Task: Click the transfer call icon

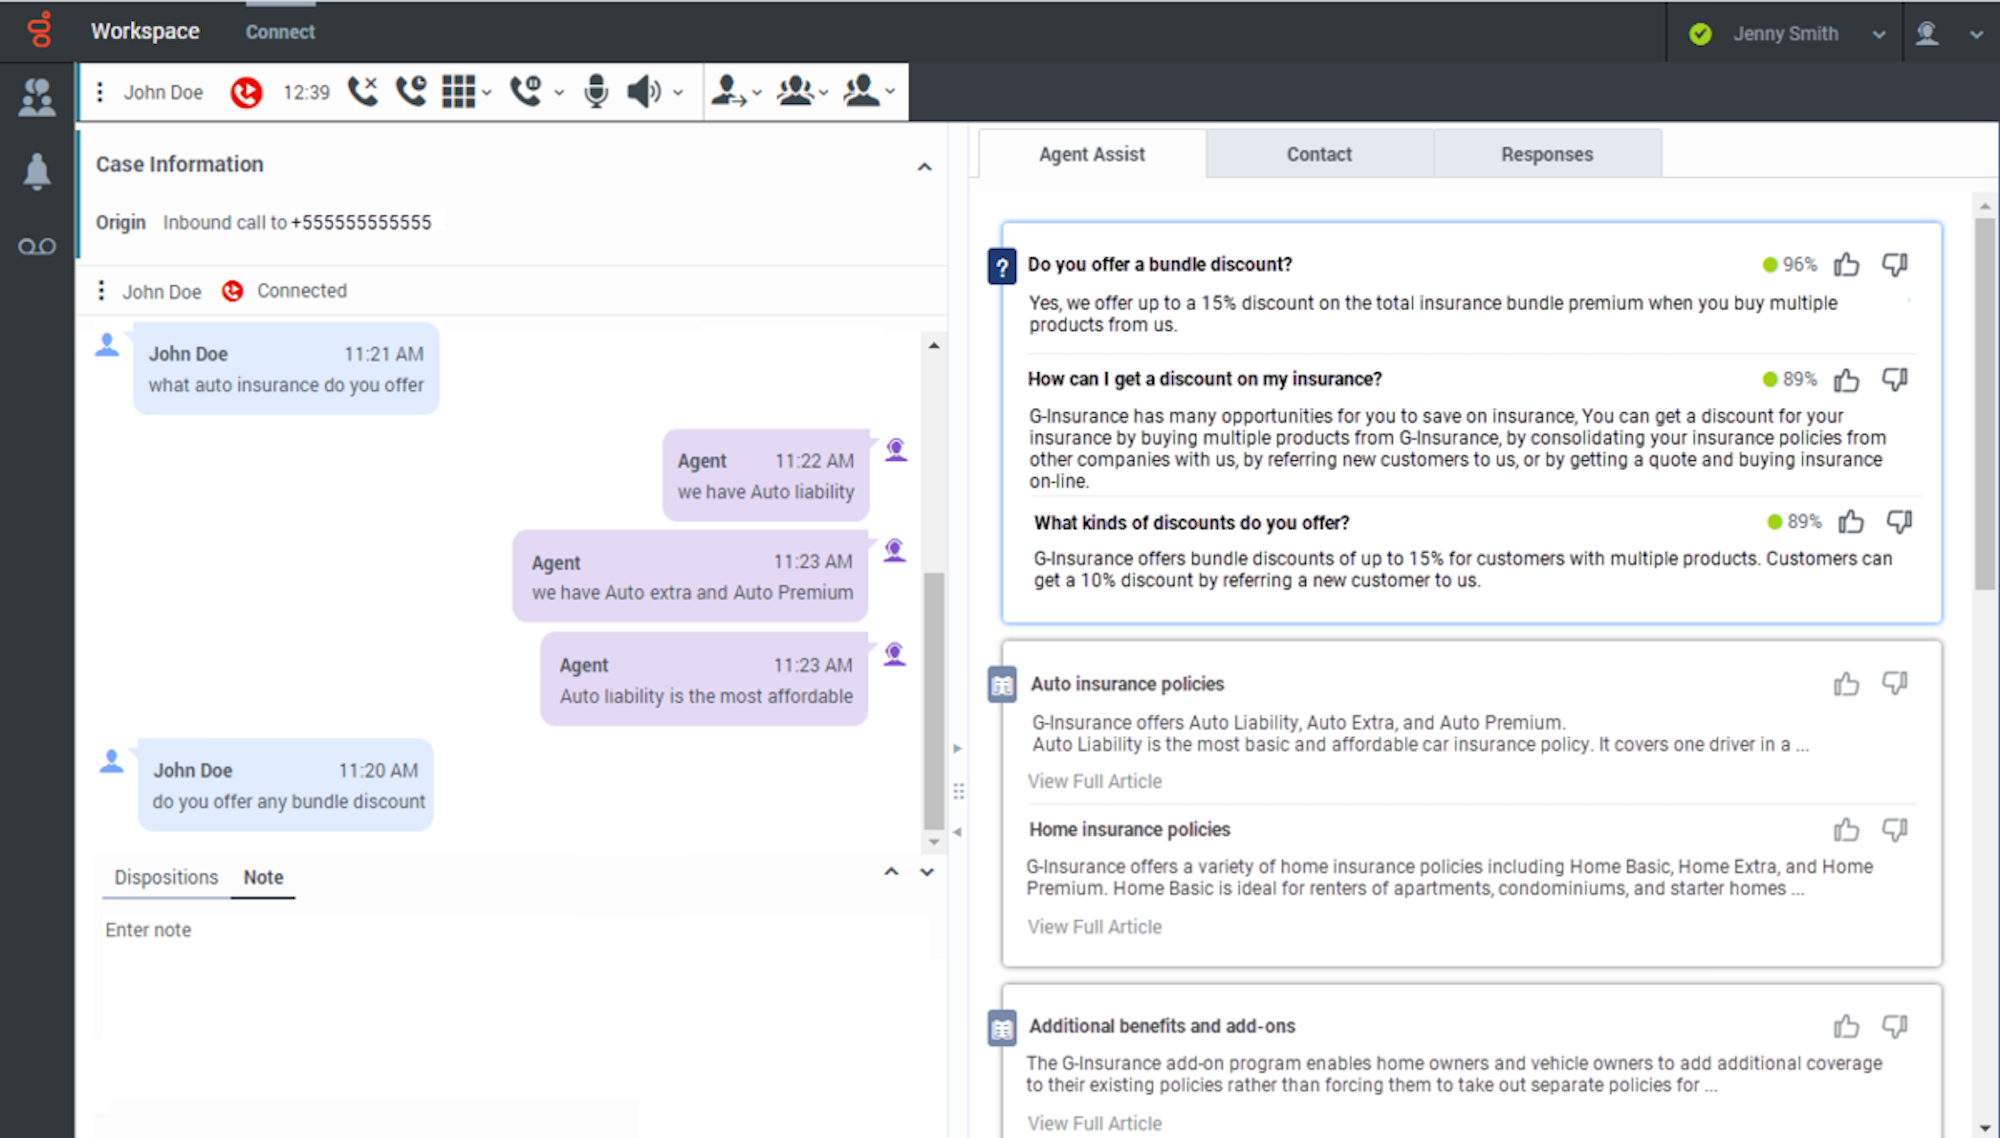Action: [728, 92]
